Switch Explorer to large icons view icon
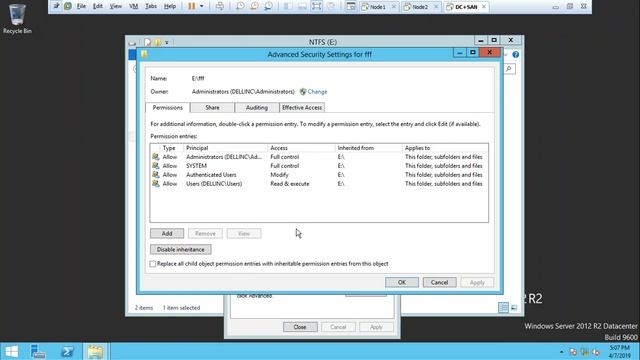This screenshot has width=640, height=360. coord(514,307)
